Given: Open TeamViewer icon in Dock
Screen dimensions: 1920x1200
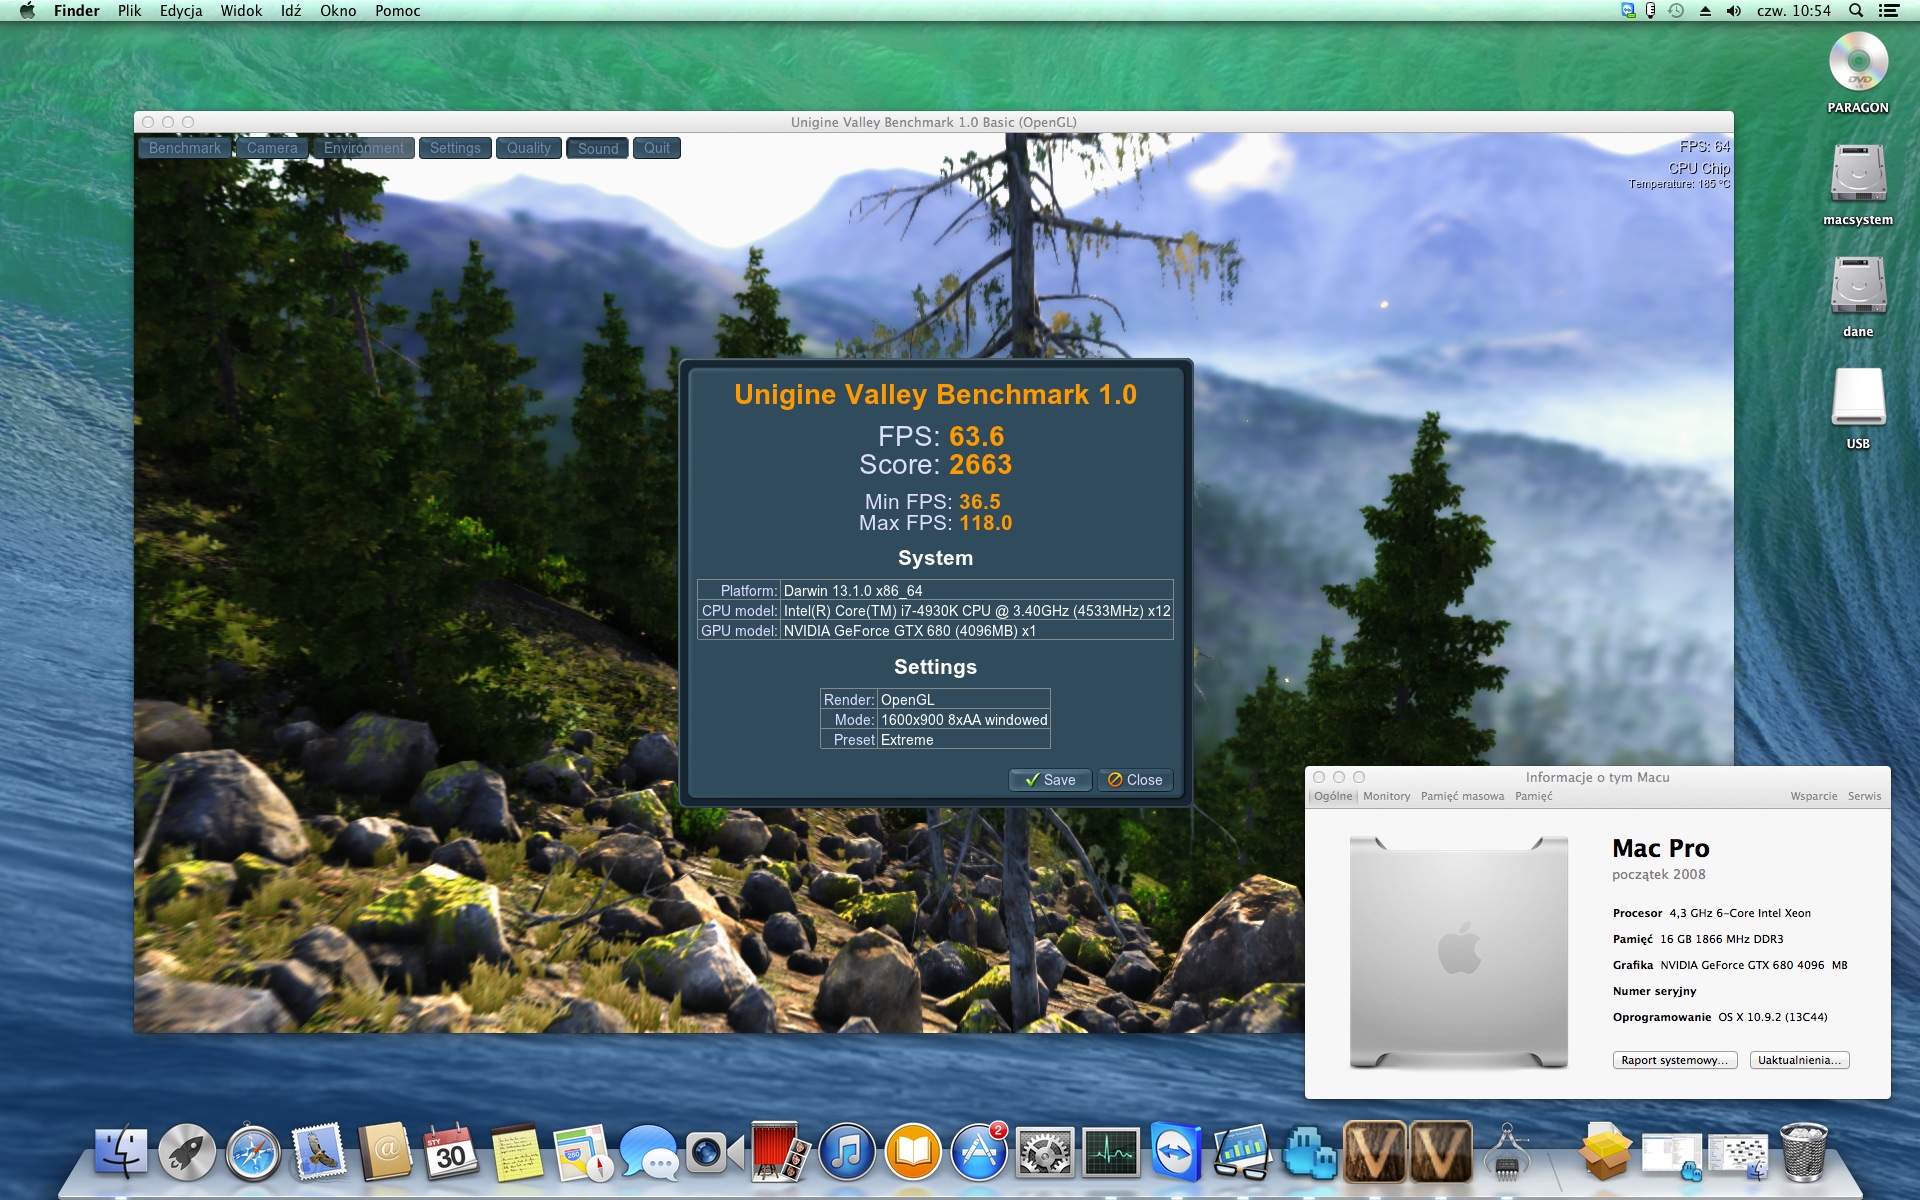Looking at the screenshot, I should (x=1177, y=1153).
